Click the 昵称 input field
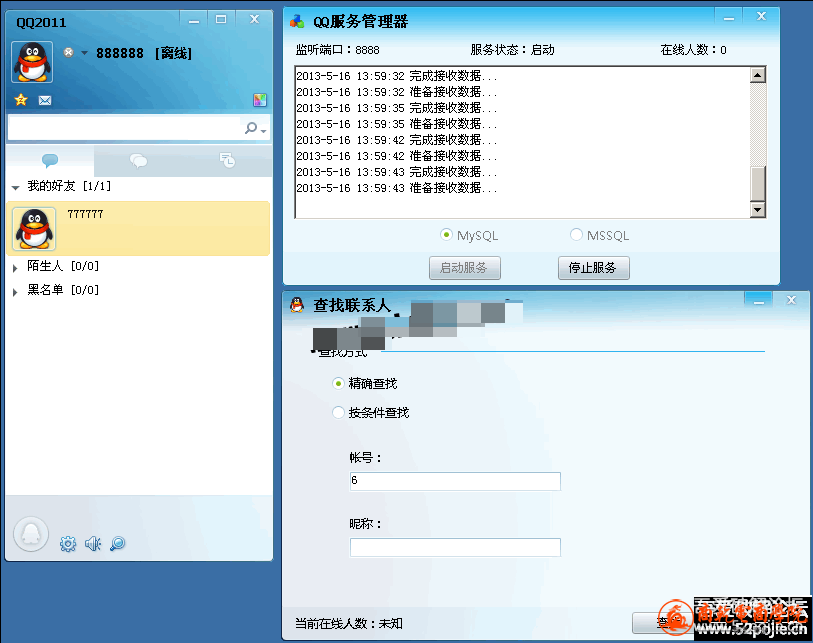The image size is (813, 643). (455, 547)
